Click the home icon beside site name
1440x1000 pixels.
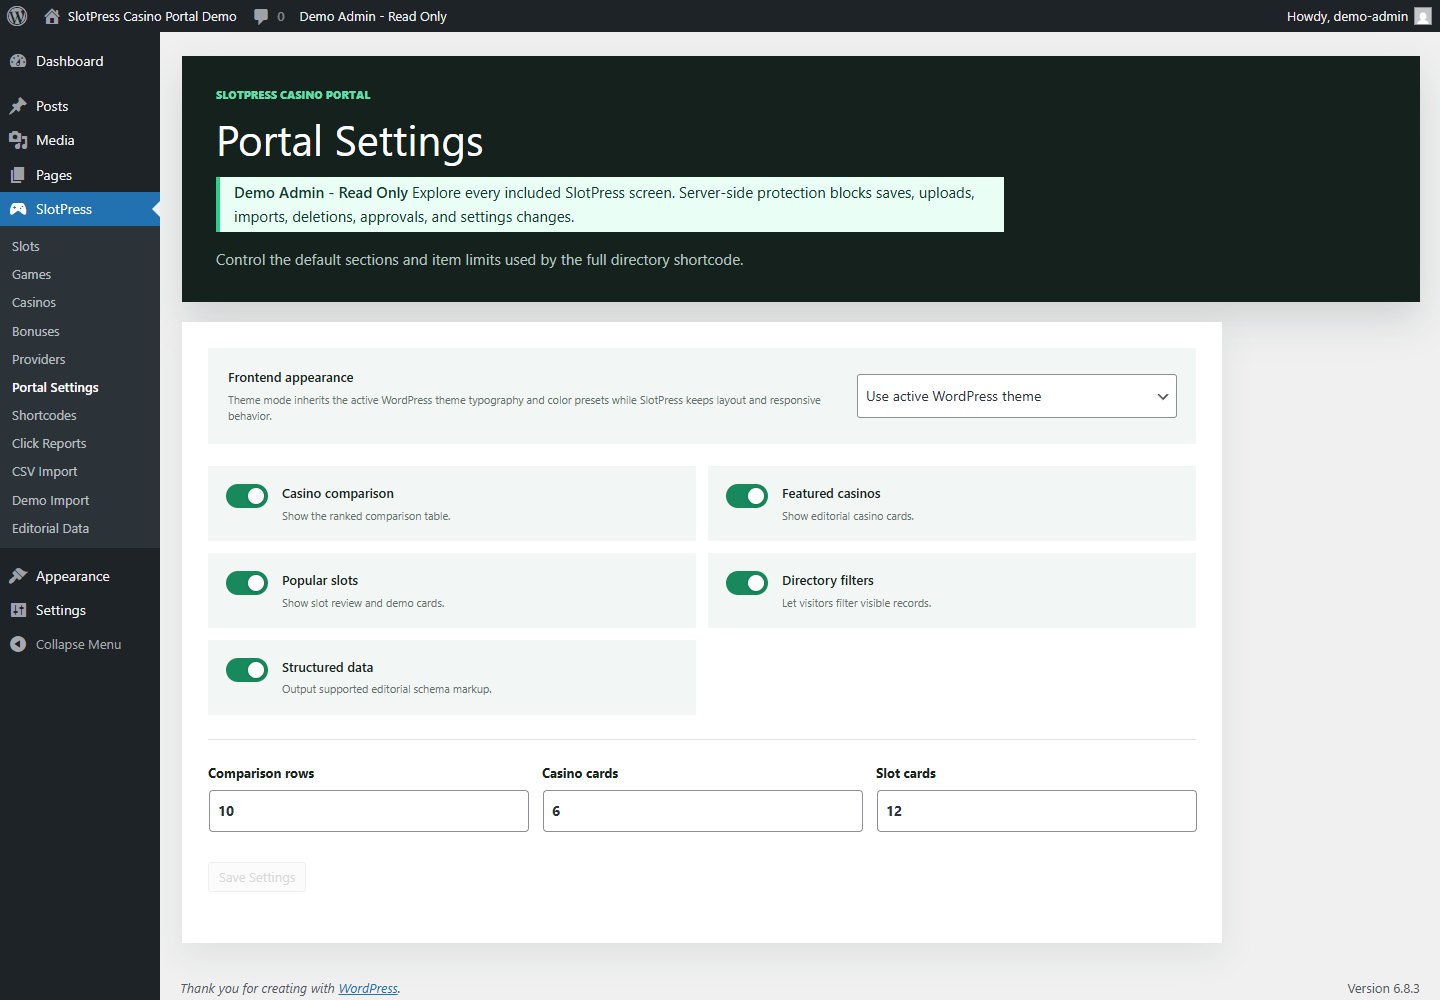coord(52,16)
